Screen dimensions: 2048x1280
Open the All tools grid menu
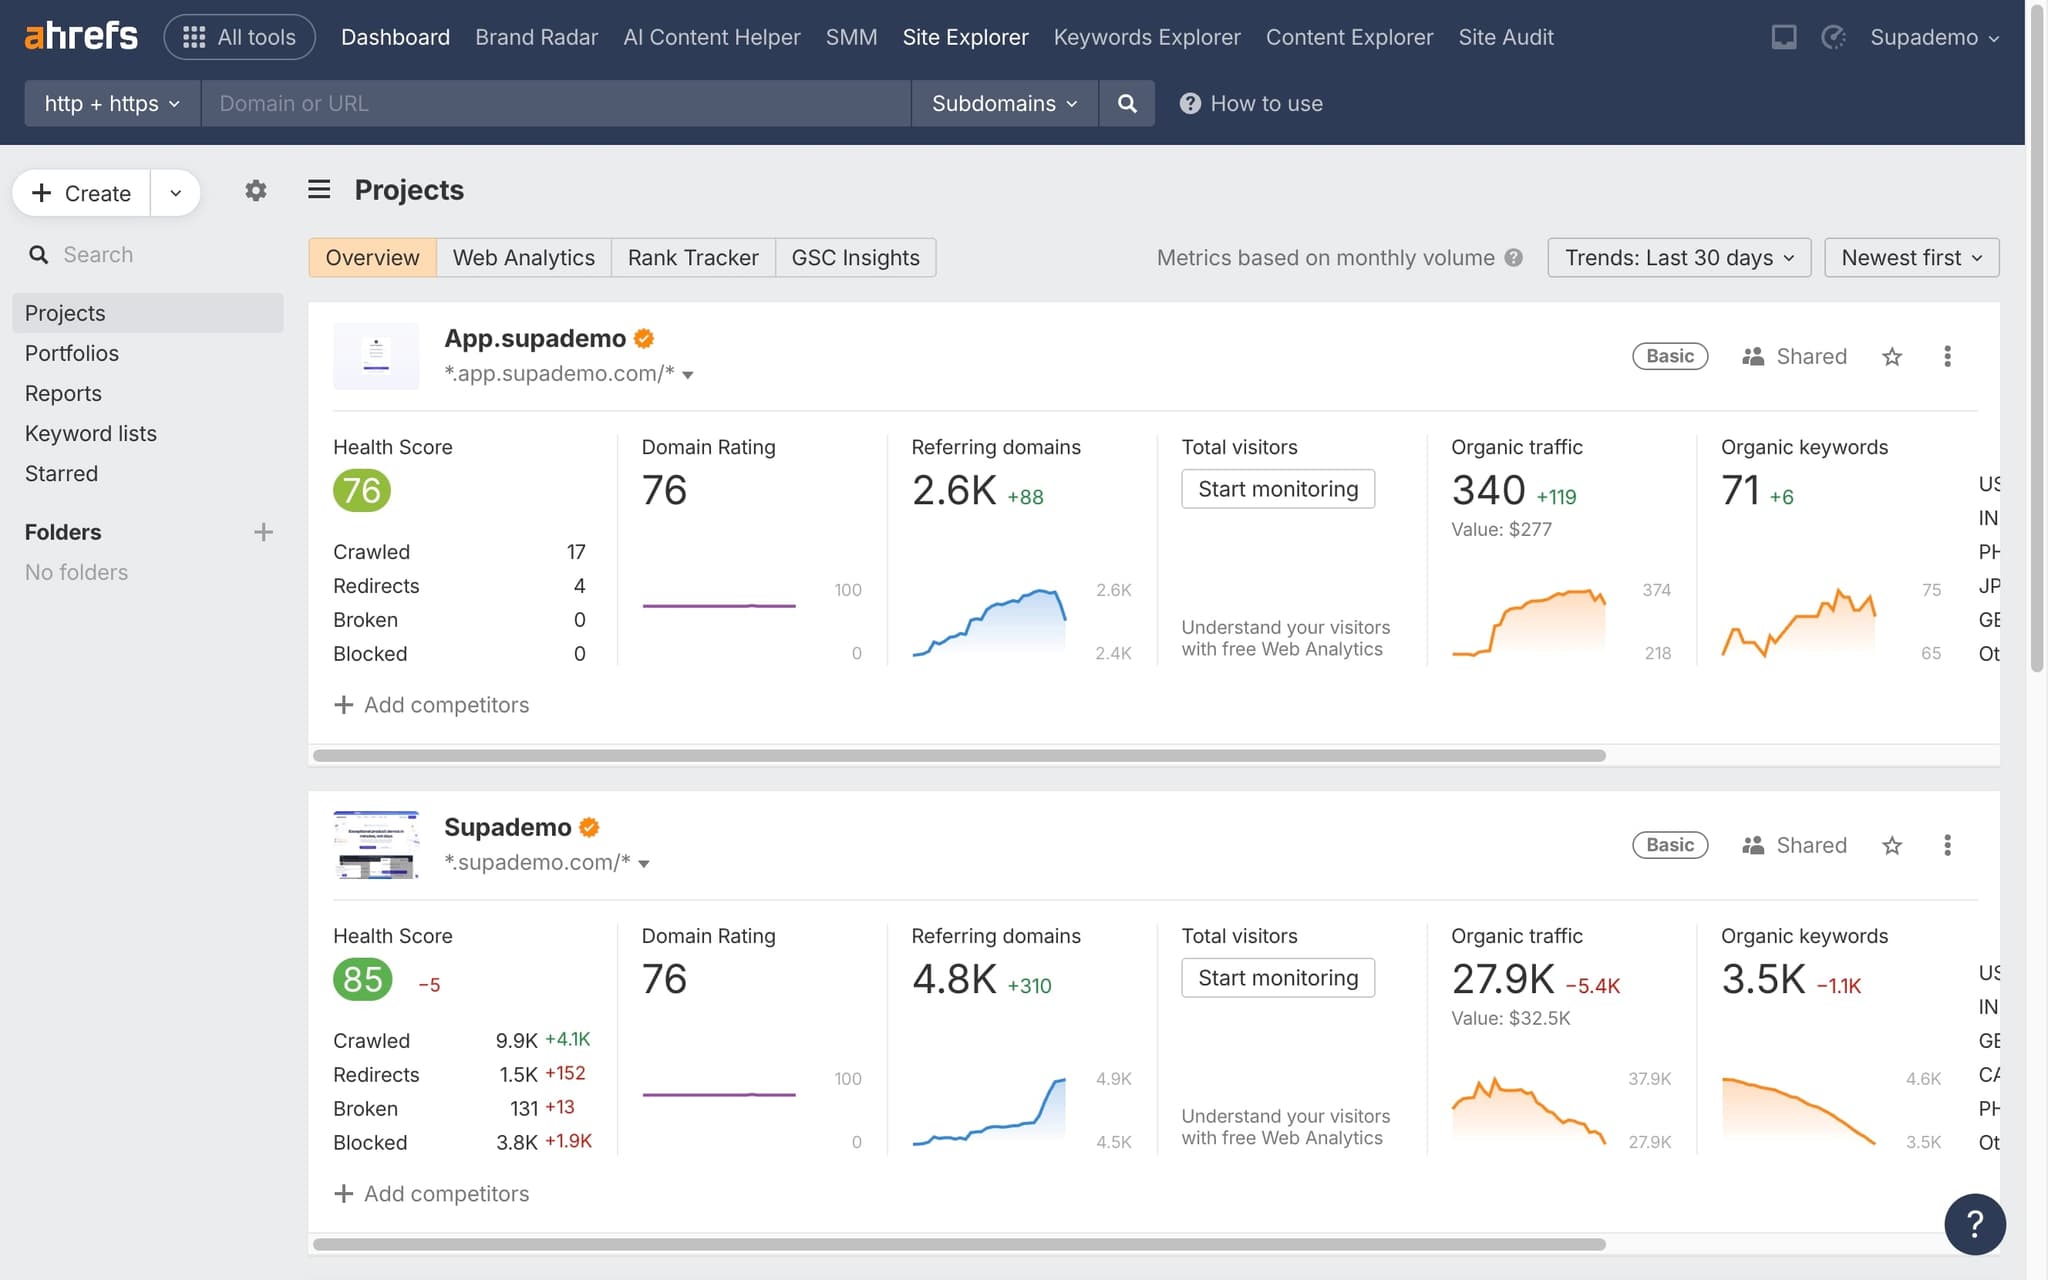pyautogui.click(x=239, y=36)
